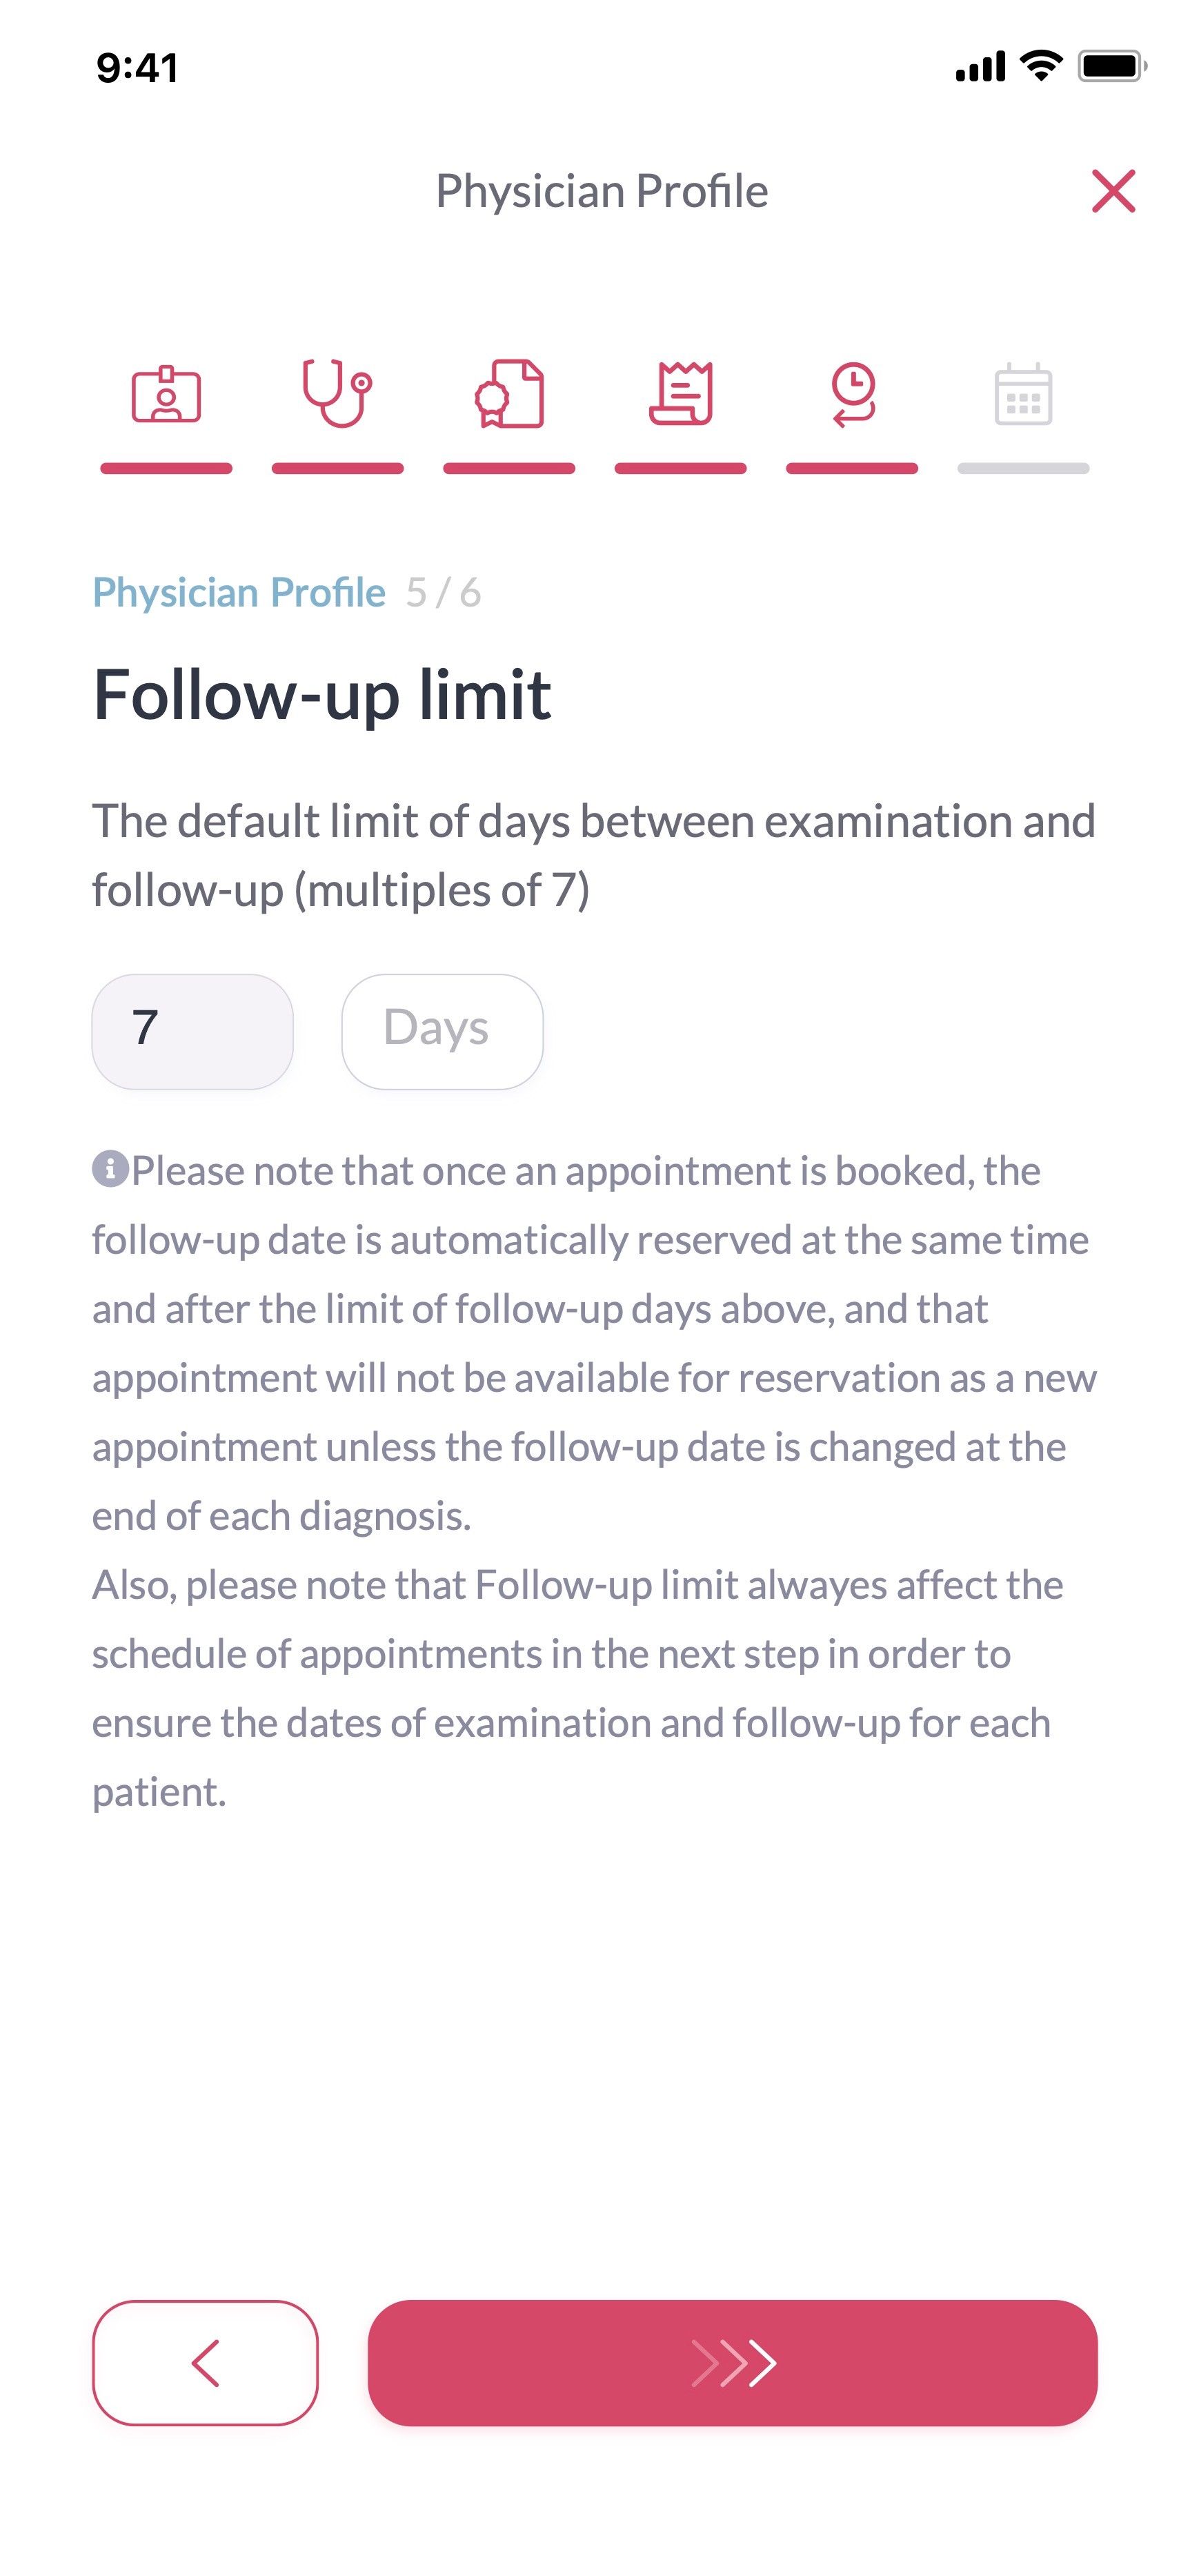This screenshot has height=2576, width=1190.
Task: Open the receipt fees step icon
Action: click(x=681, y=395)
